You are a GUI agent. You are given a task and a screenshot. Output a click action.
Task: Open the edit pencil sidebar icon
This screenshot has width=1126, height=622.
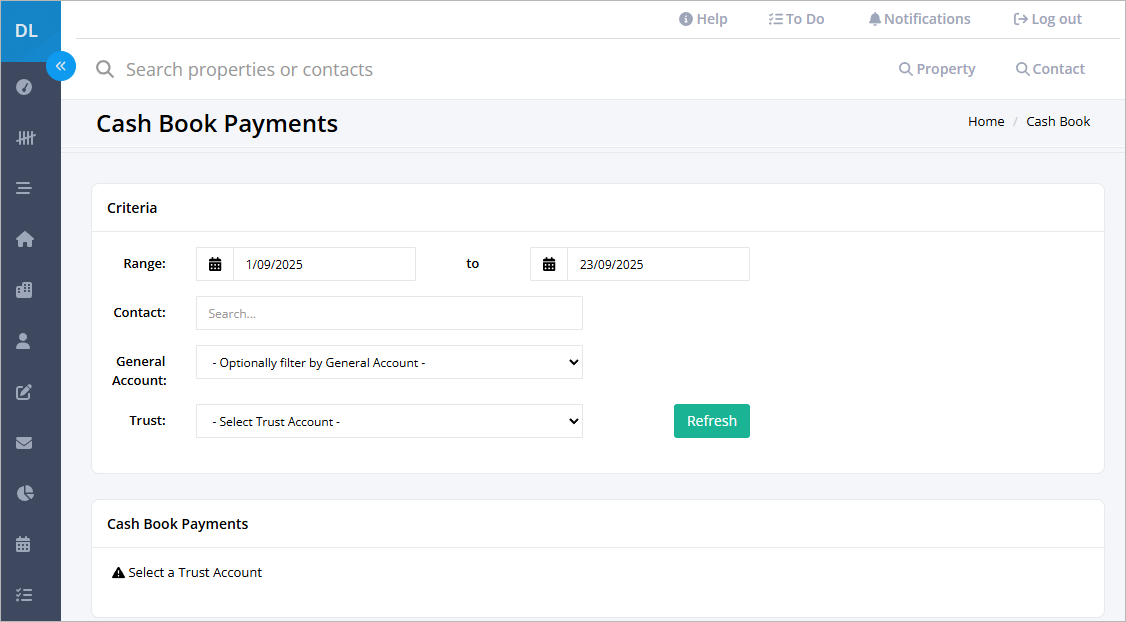[24, 392]
